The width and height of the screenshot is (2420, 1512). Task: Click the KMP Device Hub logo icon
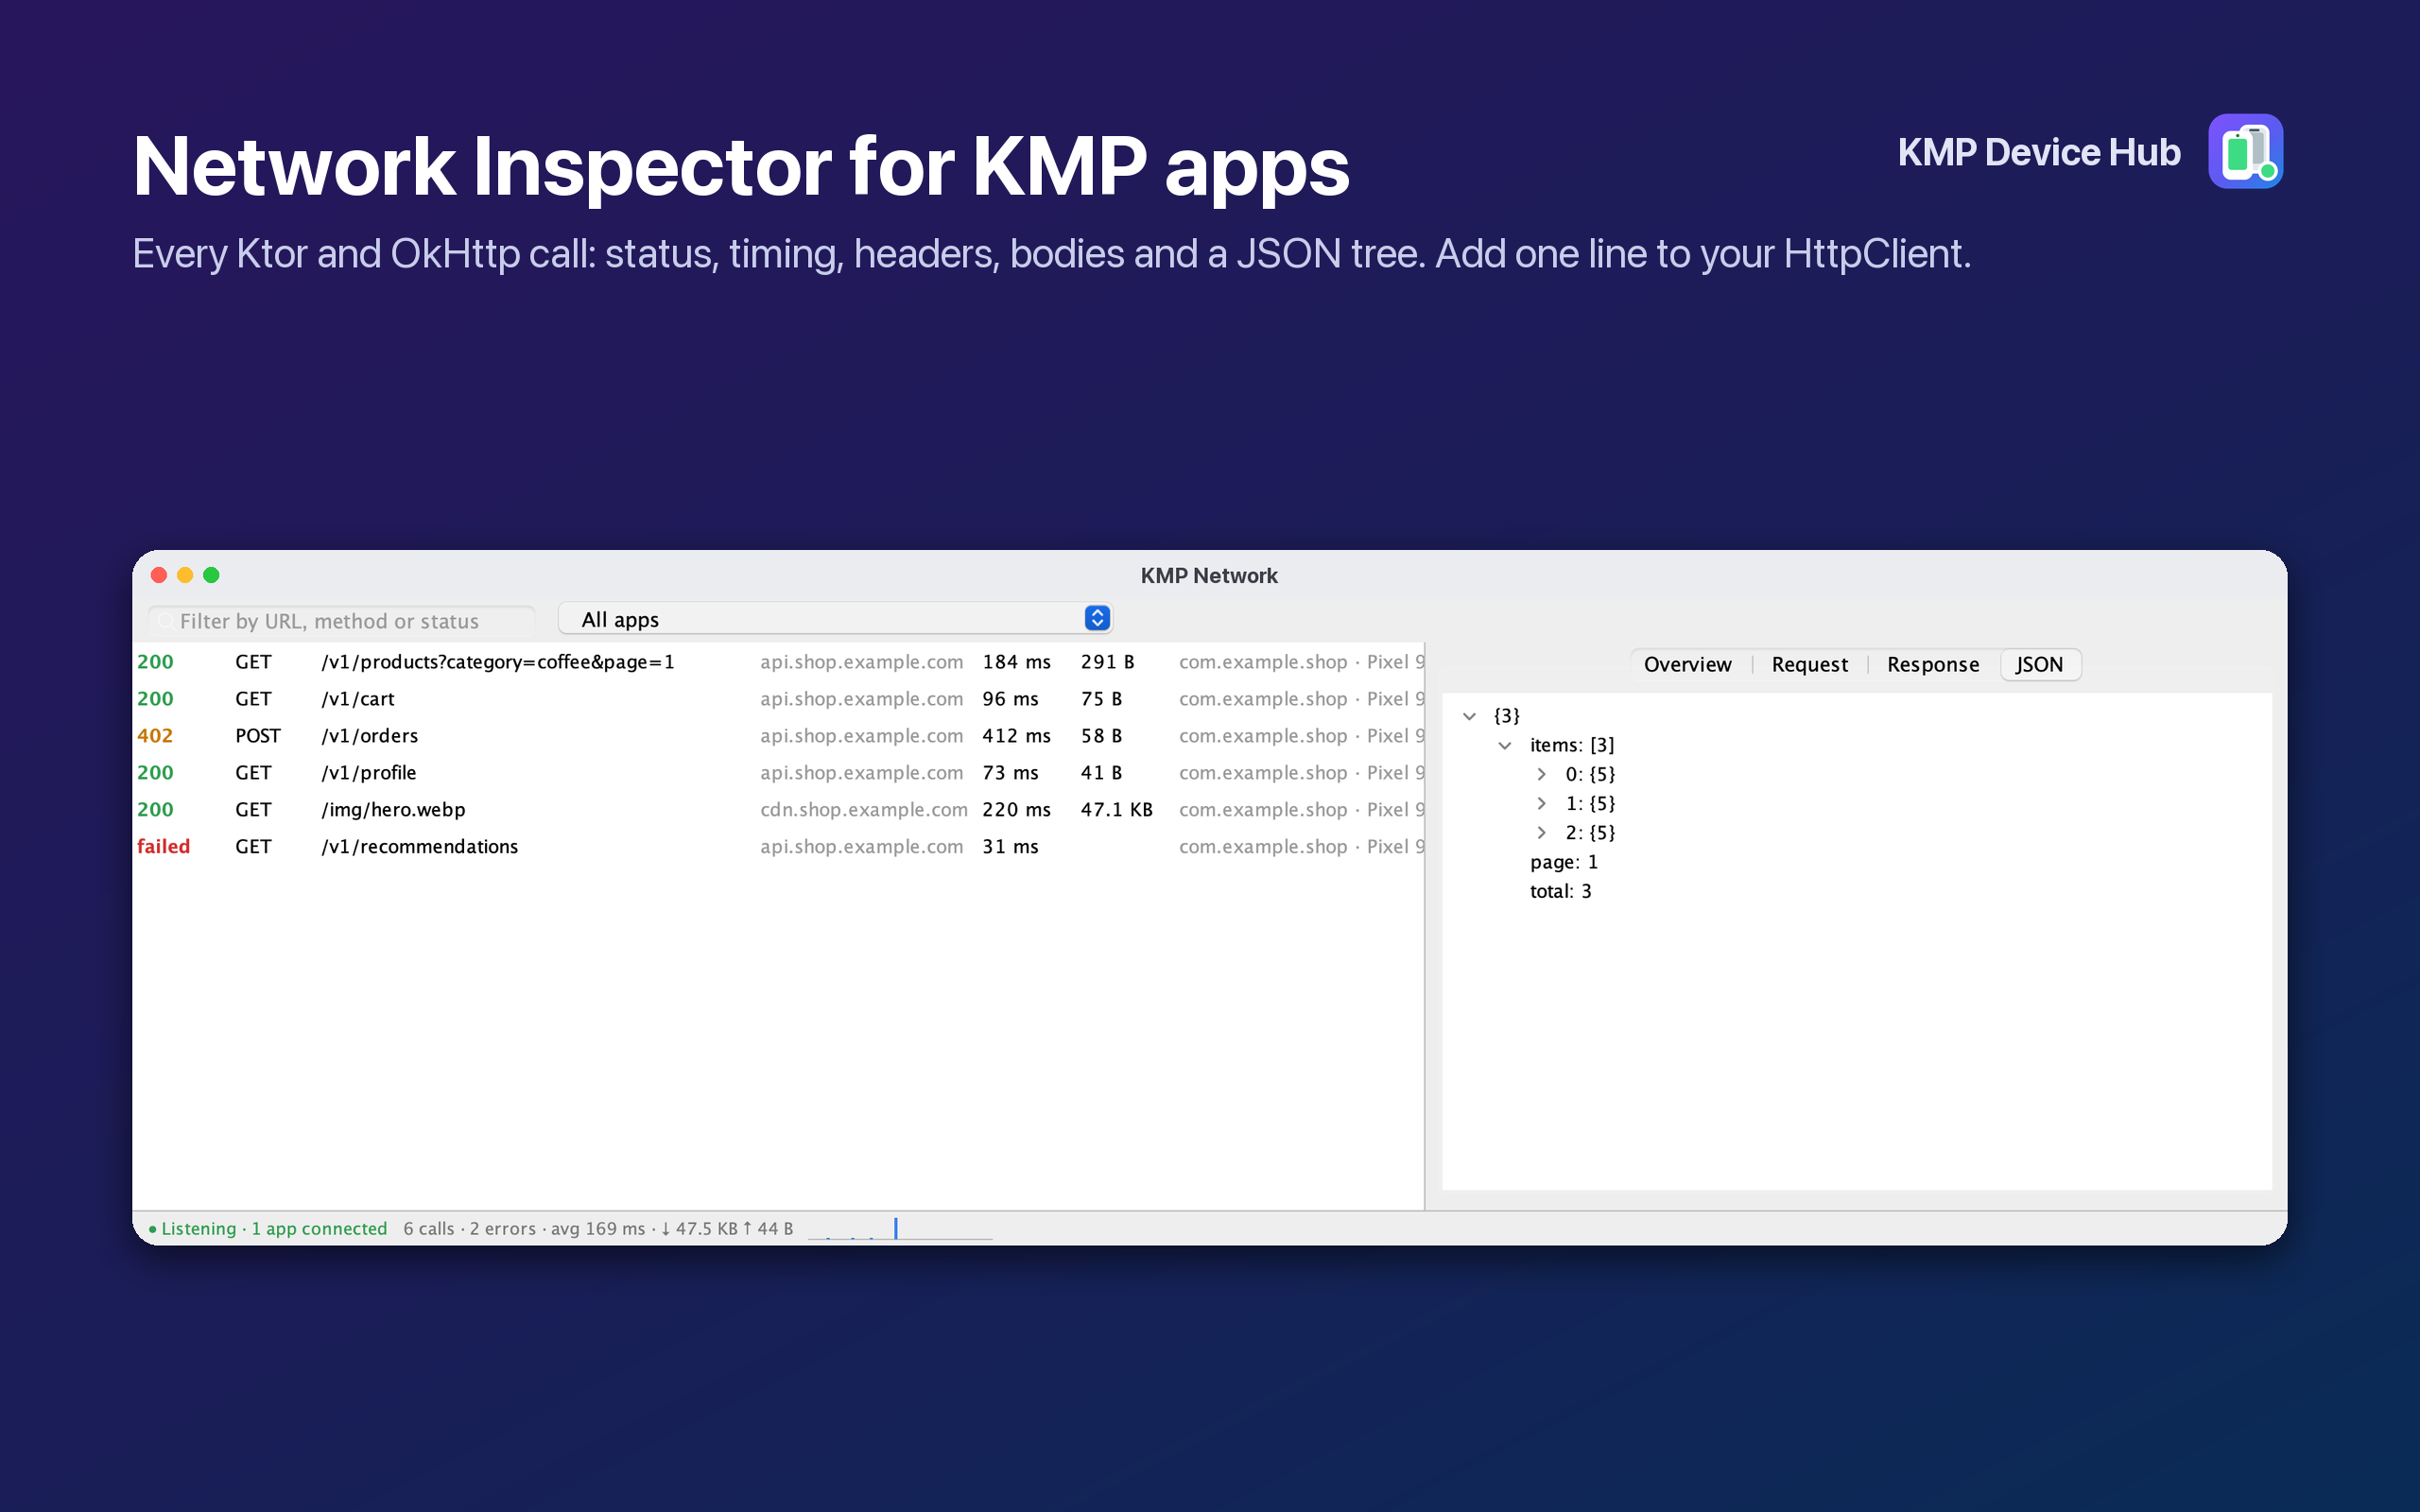click(2245, 151)
